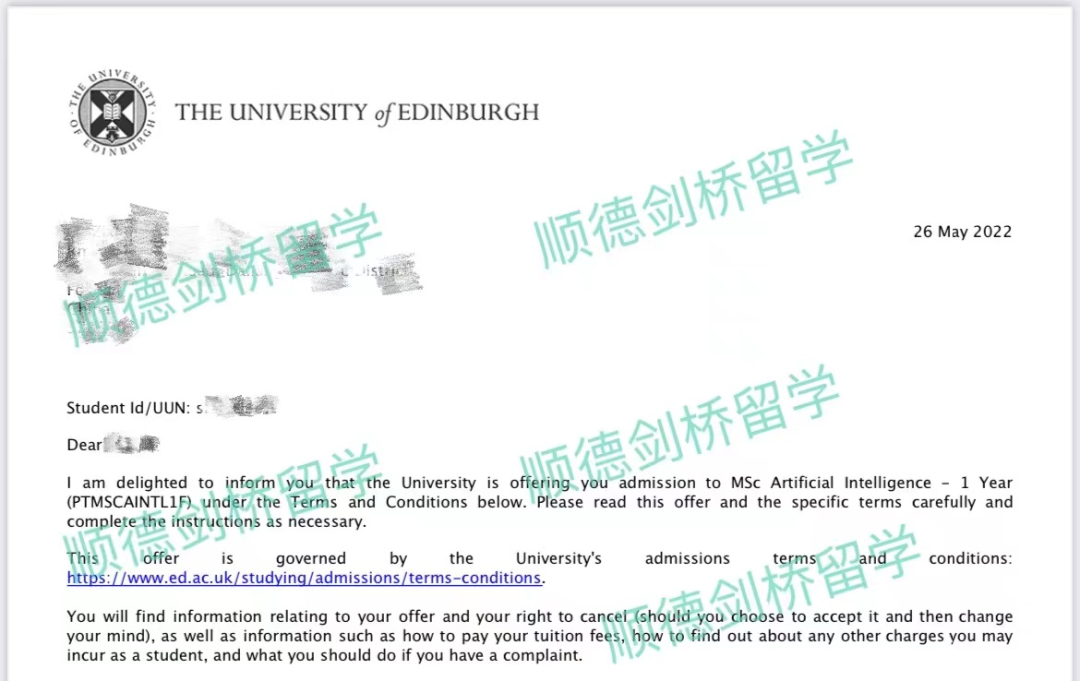Click the phrase 'how to pay your tuition fees'
Screen dimensions: 1080x681
tap(512, 636)
